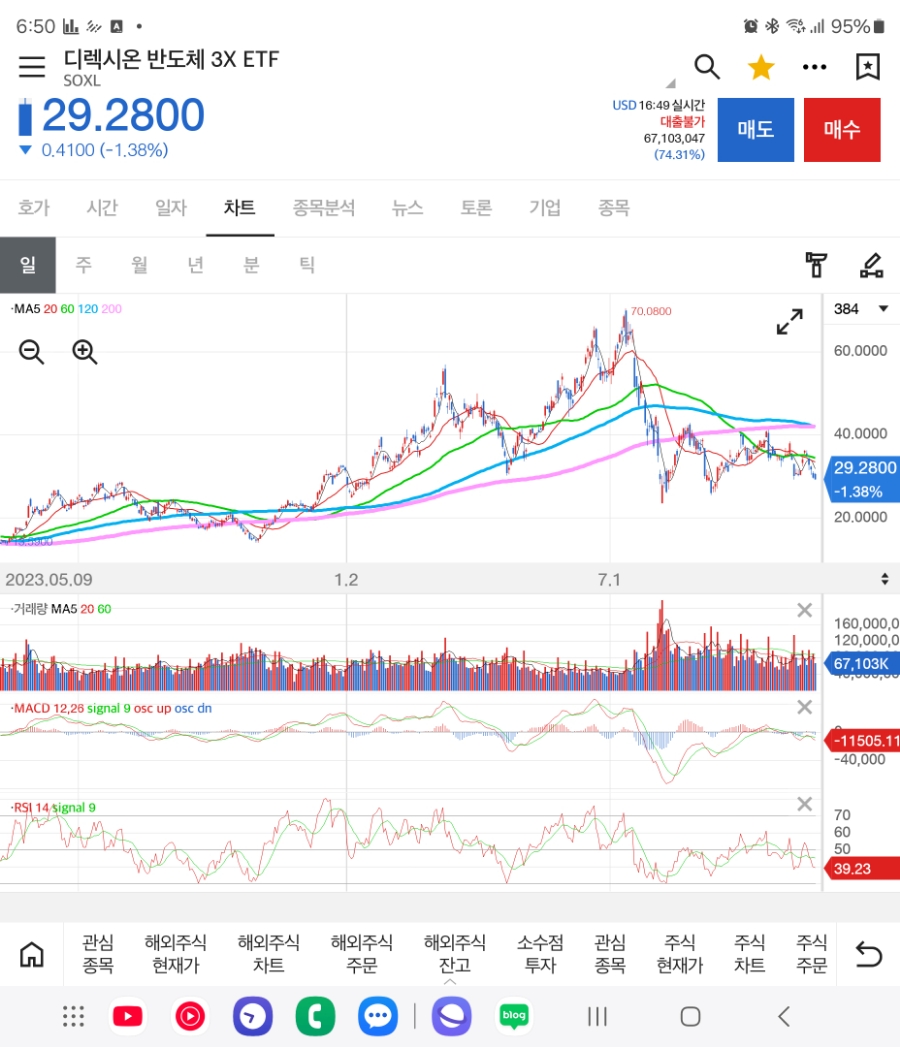Expand the chart to fullscreen

coord(790,321)
